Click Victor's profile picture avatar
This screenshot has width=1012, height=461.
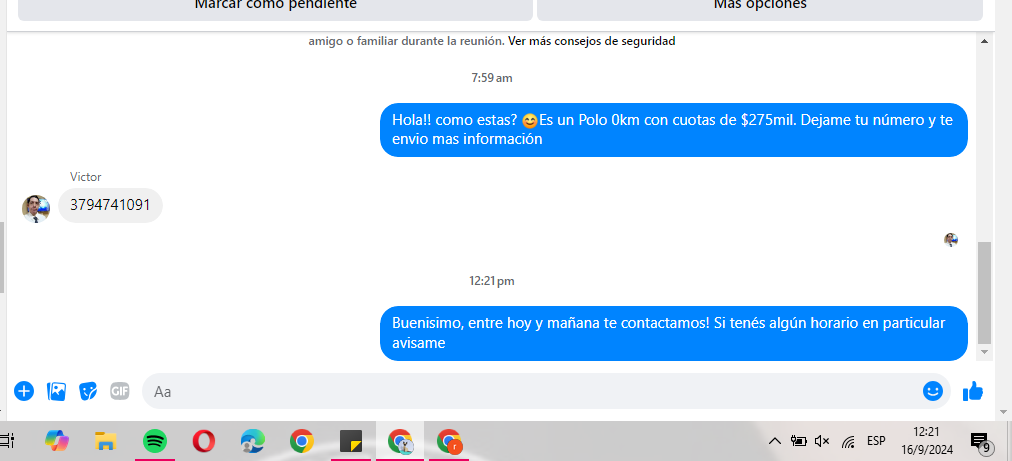click(36, 208)
